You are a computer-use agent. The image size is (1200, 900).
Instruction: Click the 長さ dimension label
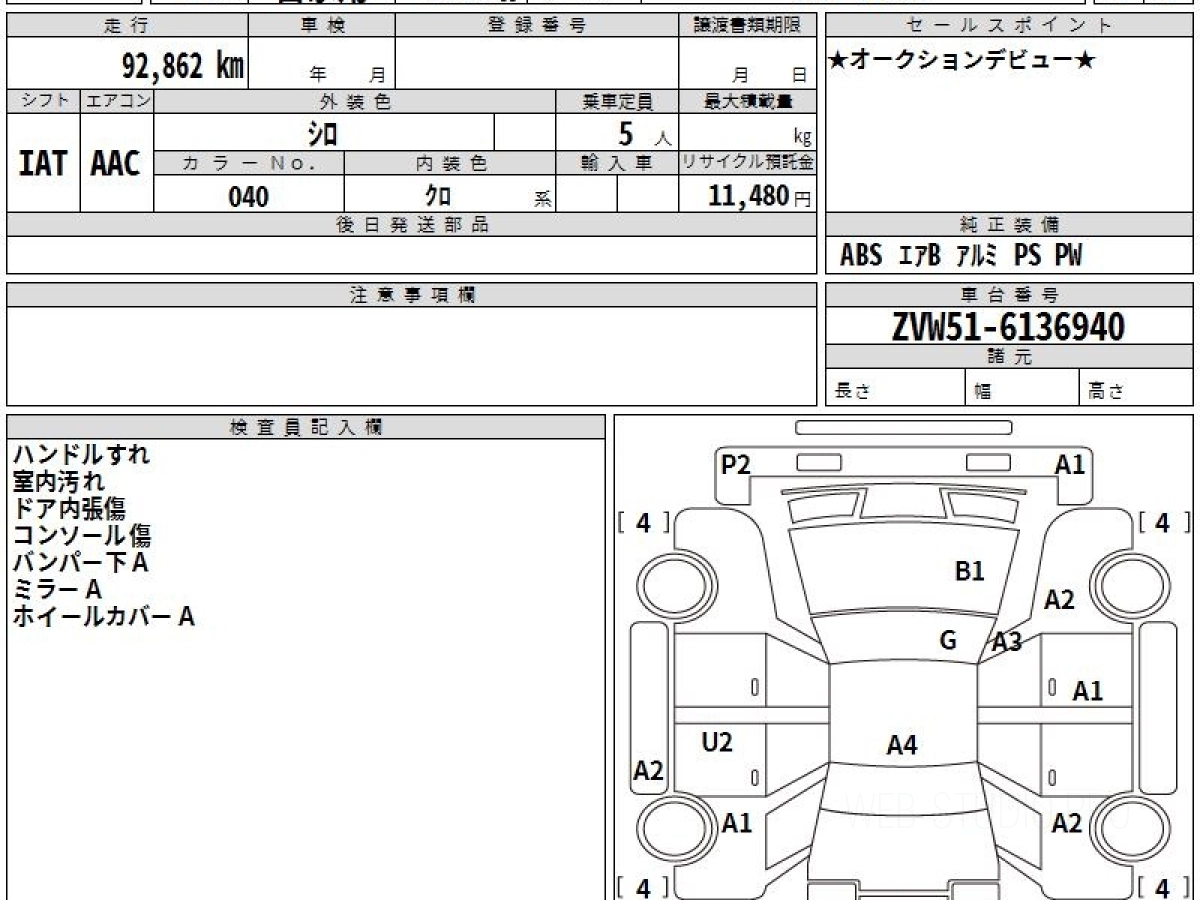pyautogui.click(x=851, y=392)
